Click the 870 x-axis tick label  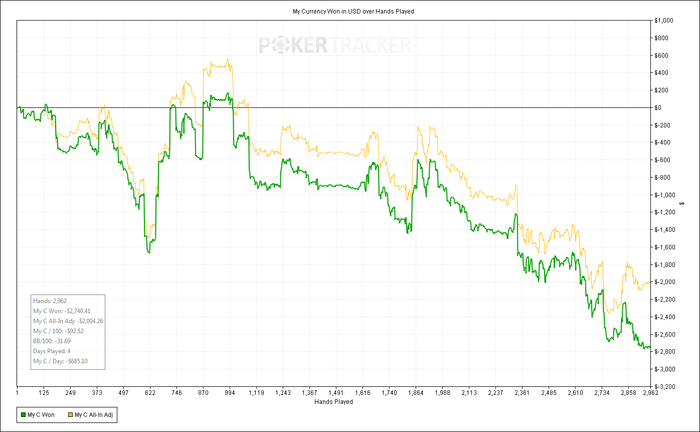point(203,393)
